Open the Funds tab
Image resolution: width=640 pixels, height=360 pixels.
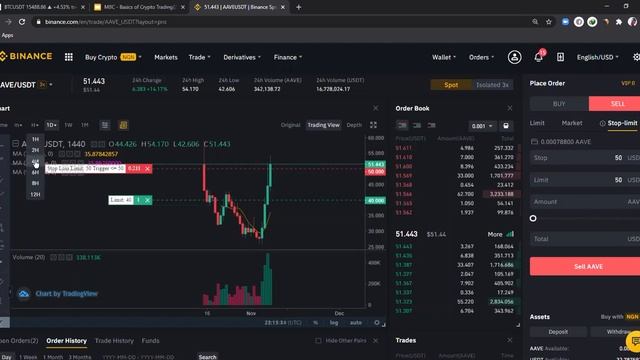[150, 340]
